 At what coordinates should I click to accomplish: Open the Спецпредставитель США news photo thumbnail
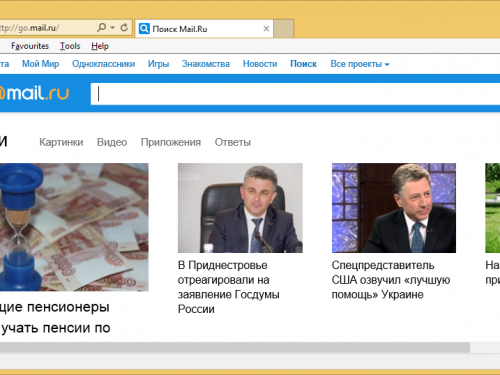394,208
